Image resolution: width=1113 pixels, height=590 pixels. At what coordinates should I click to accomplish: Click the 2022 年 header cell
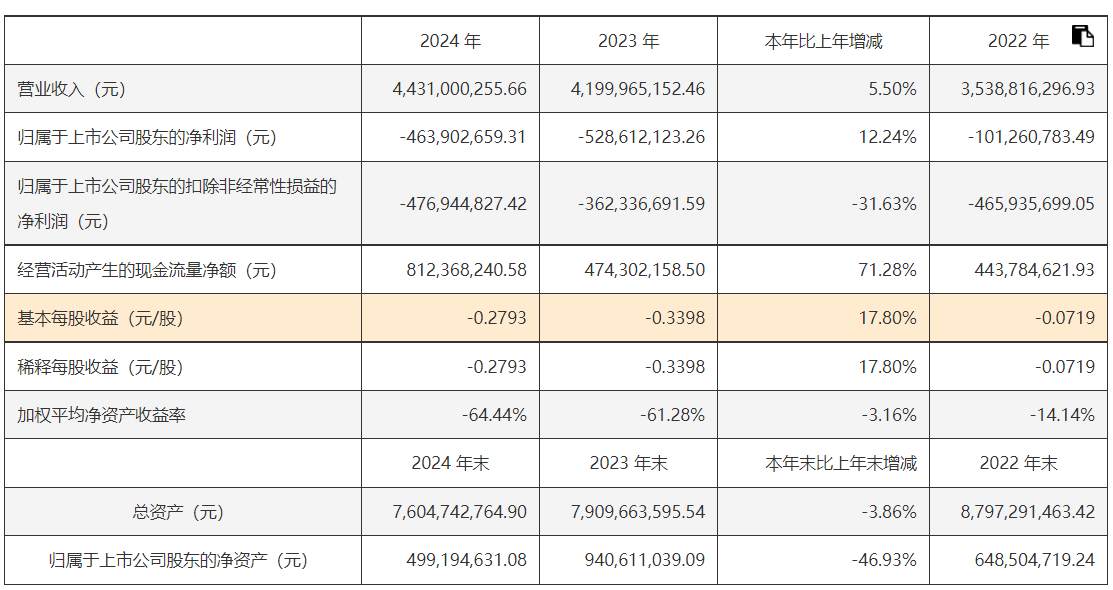click(1018, 41)
